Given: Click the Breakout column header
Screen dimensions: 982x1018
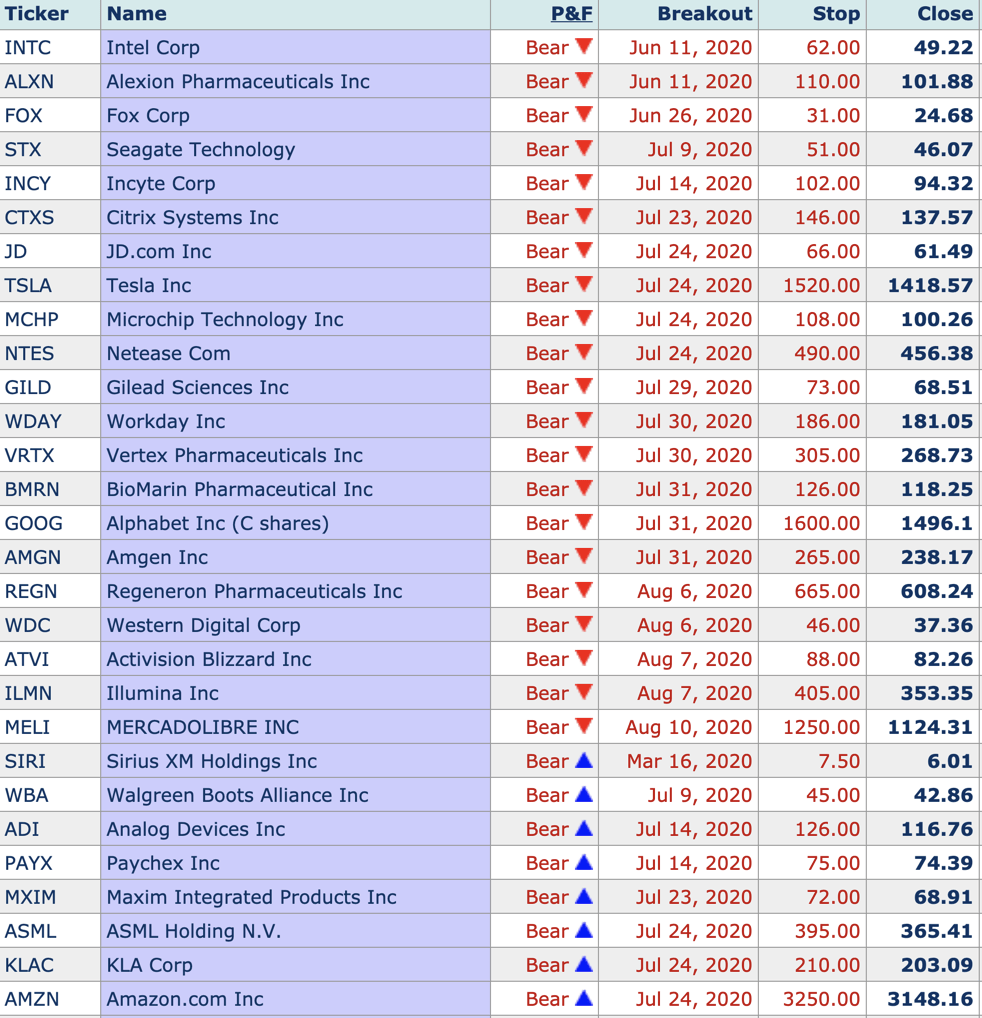Looking at the screenshot, I should [x=704, y=14].
